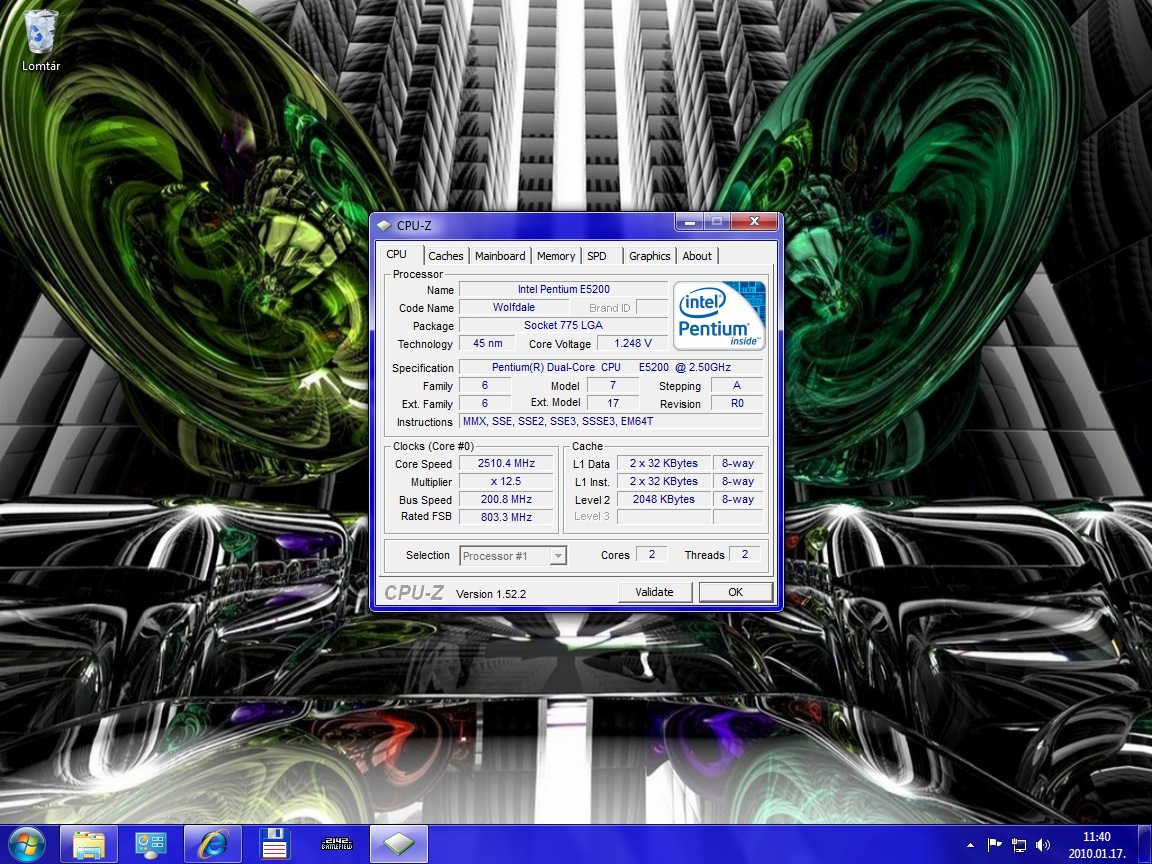Open the network tray icon
Viewport: 1152px width, 864px height.
tap(1019, 845)
